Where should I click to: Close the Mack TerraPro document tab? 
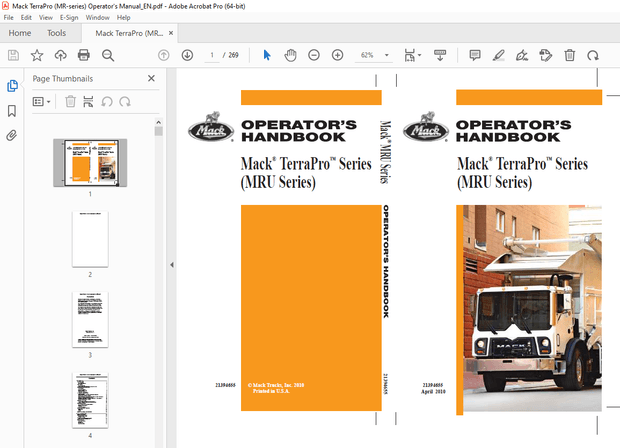coord(171,33)
